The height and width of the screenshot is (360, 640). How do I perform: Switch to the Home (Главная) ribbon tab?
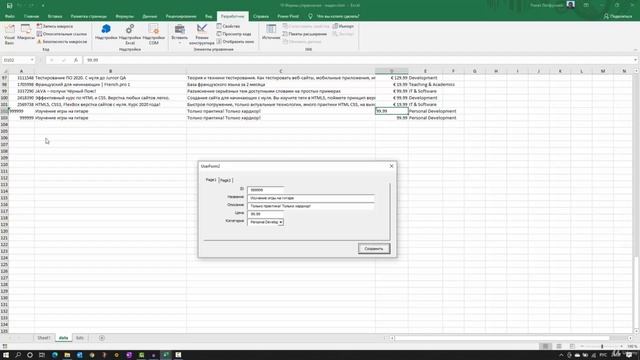tap(31, 16)
